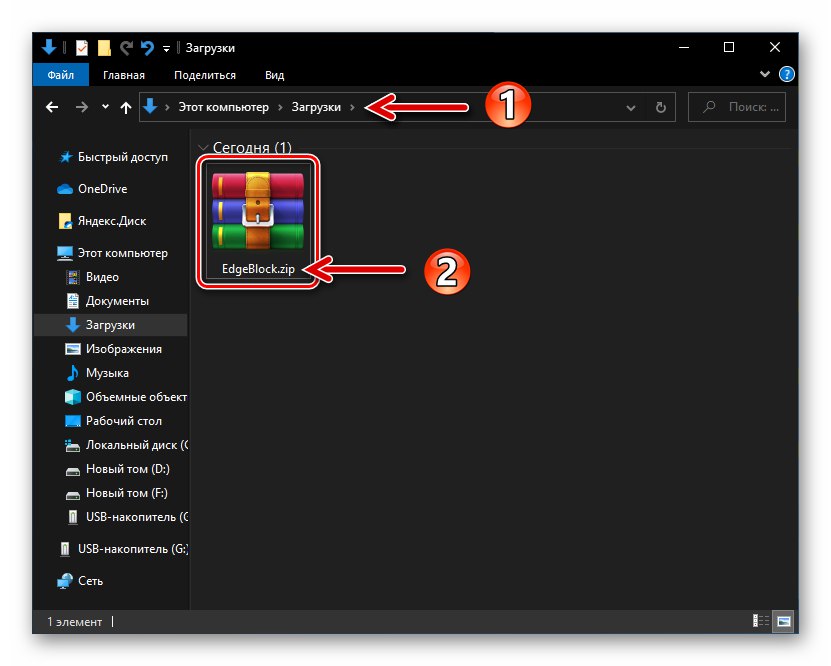Open Яндекс.Диск in the navigation pane
The width and height of the screenshot is (831, 666).
click(x=102, y=221)
